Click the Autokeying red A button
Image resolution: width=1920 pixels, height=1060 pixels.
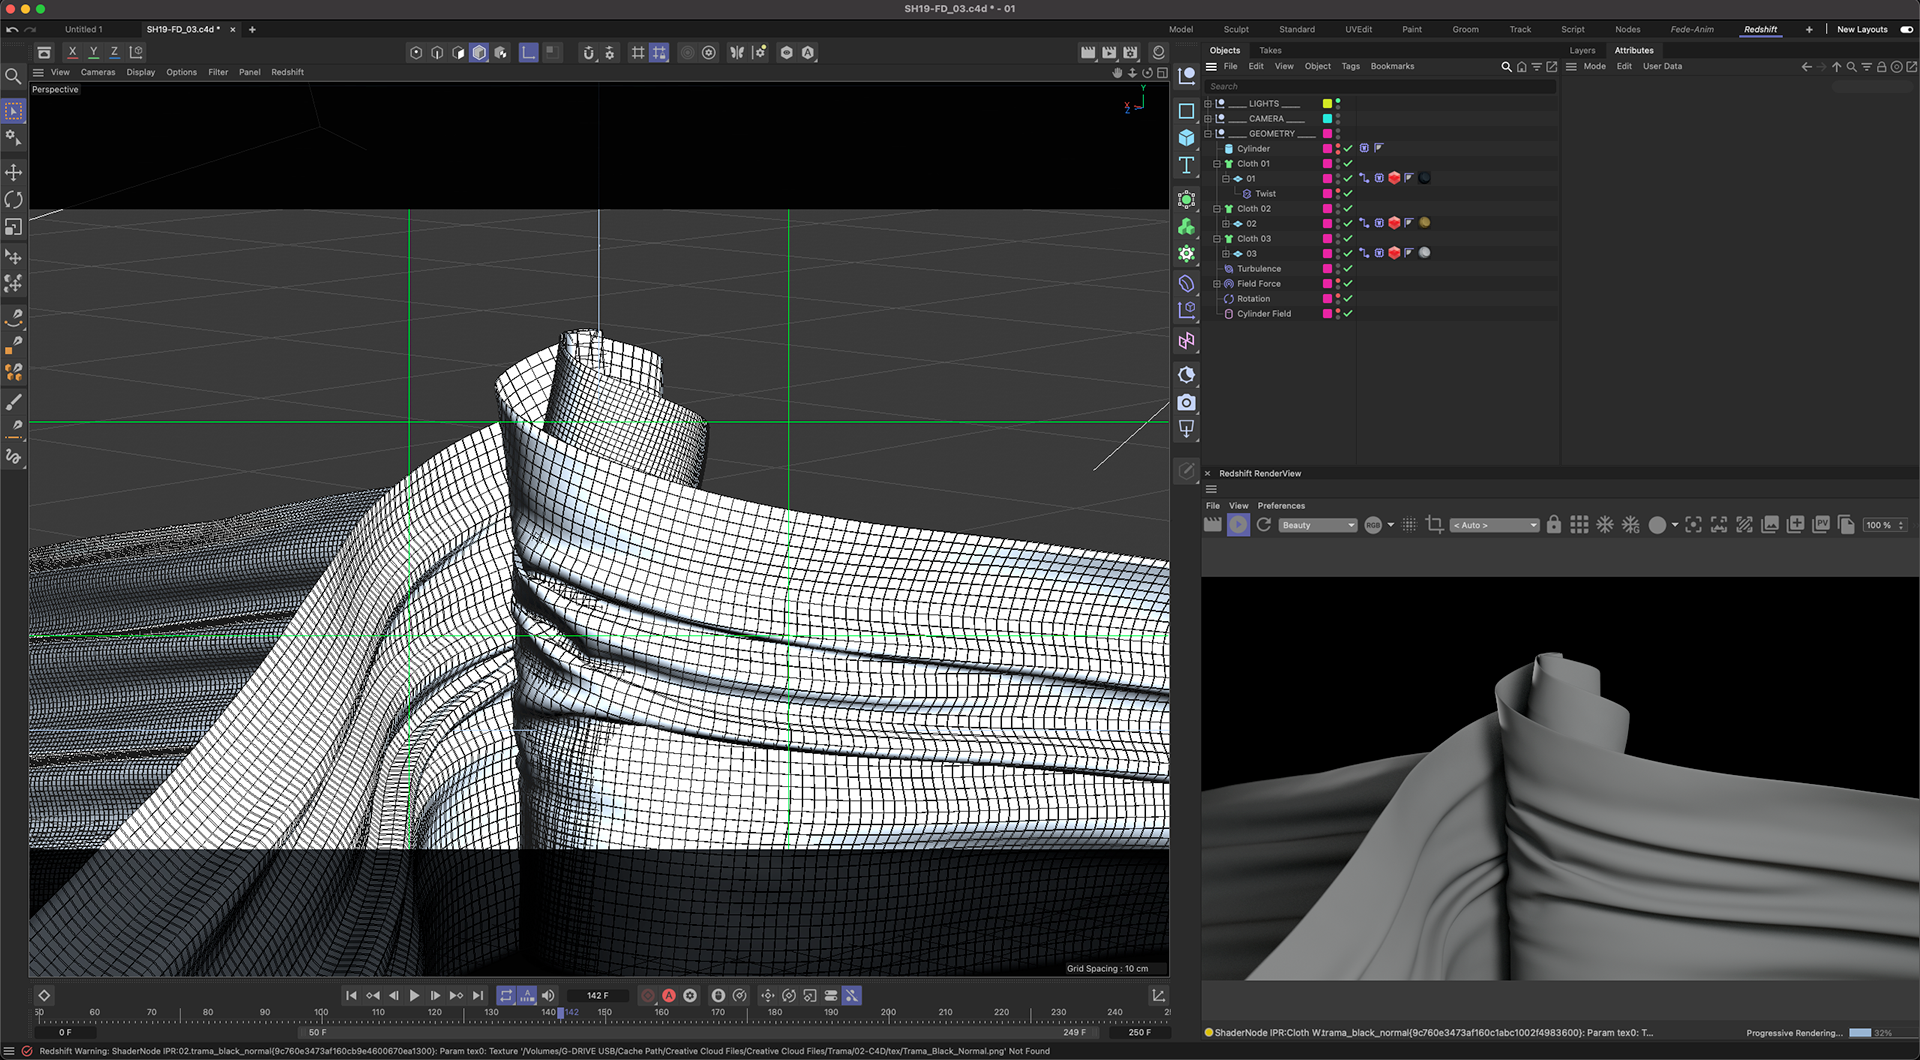[669, 995]
